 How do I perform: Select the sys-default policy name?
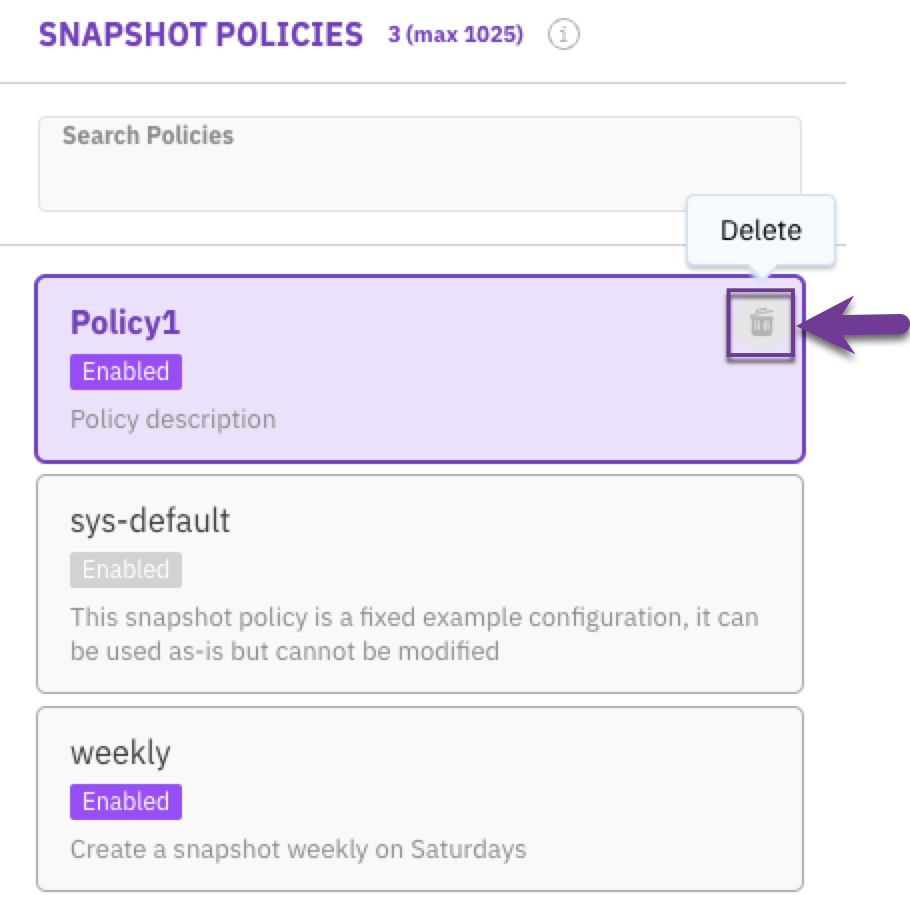pyautogui.click(x=150, y=521)
